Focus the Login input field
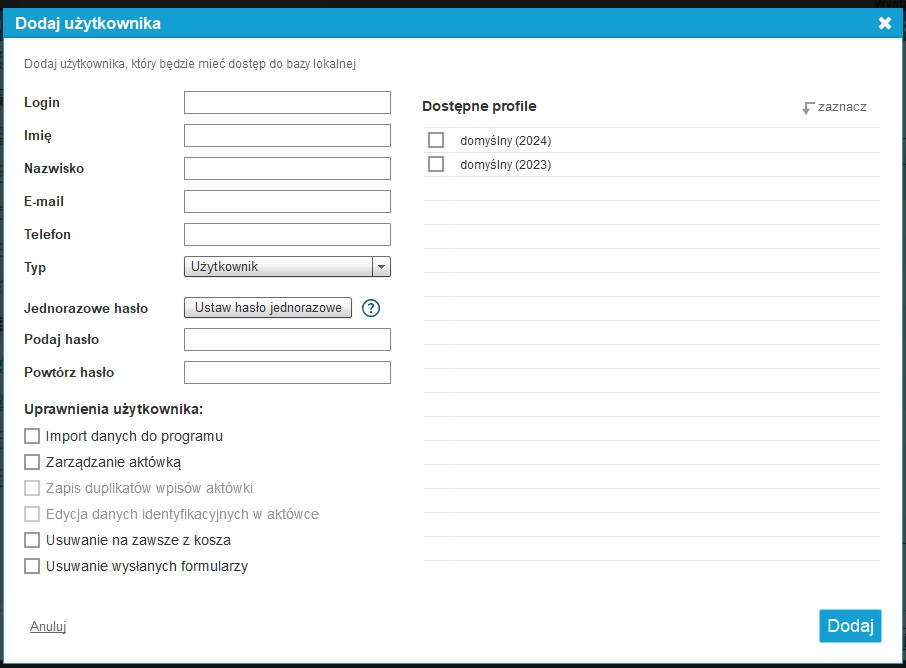 pyautogui.click(x=287, y=102)
